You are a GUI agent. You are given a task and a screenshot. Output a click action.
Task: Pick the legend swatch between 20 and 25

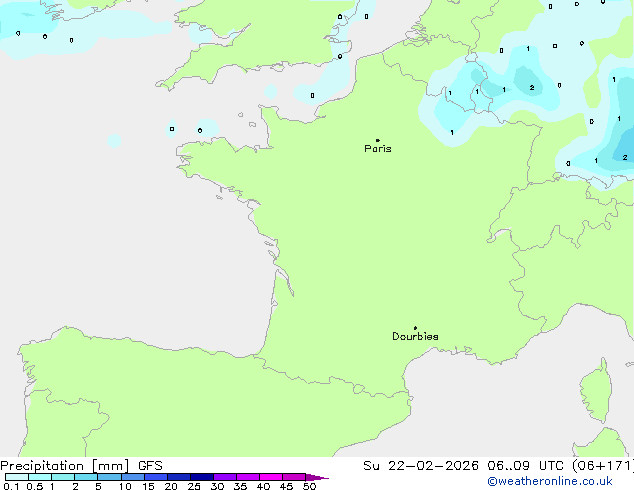point(179,477)
